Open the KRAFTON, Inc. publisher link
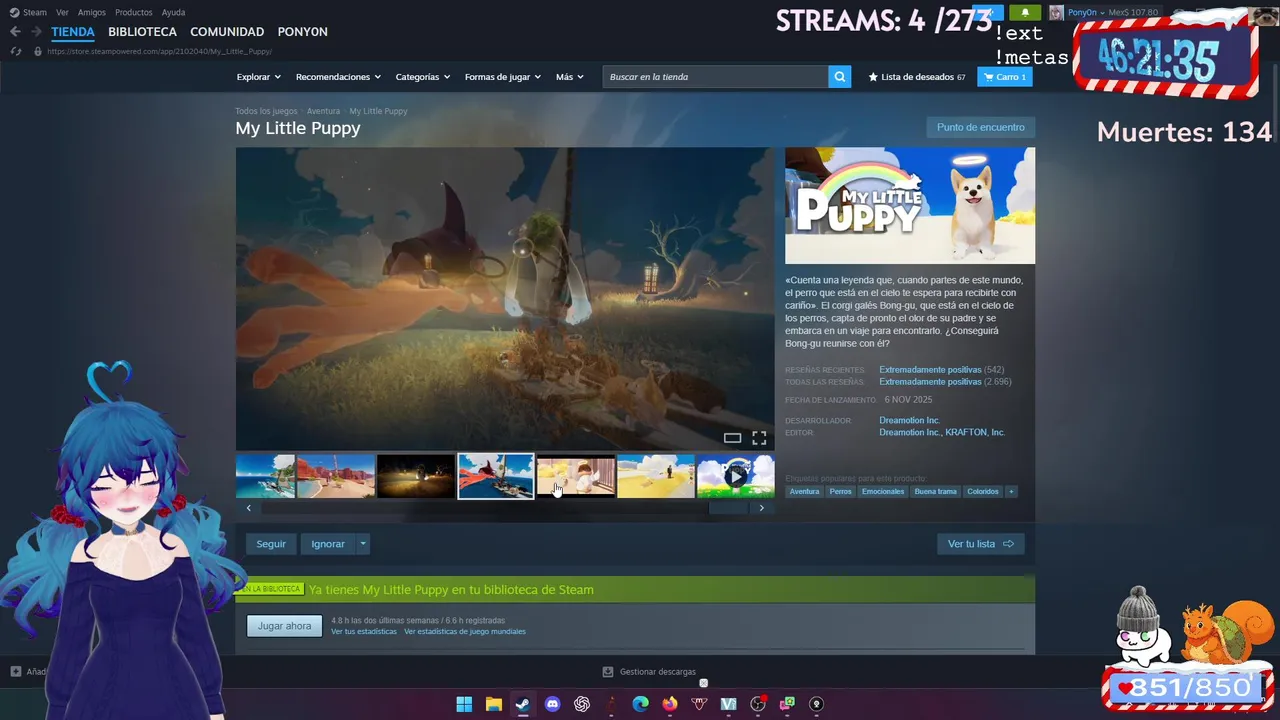This screenshot has width=1280, height=720. 975,433
